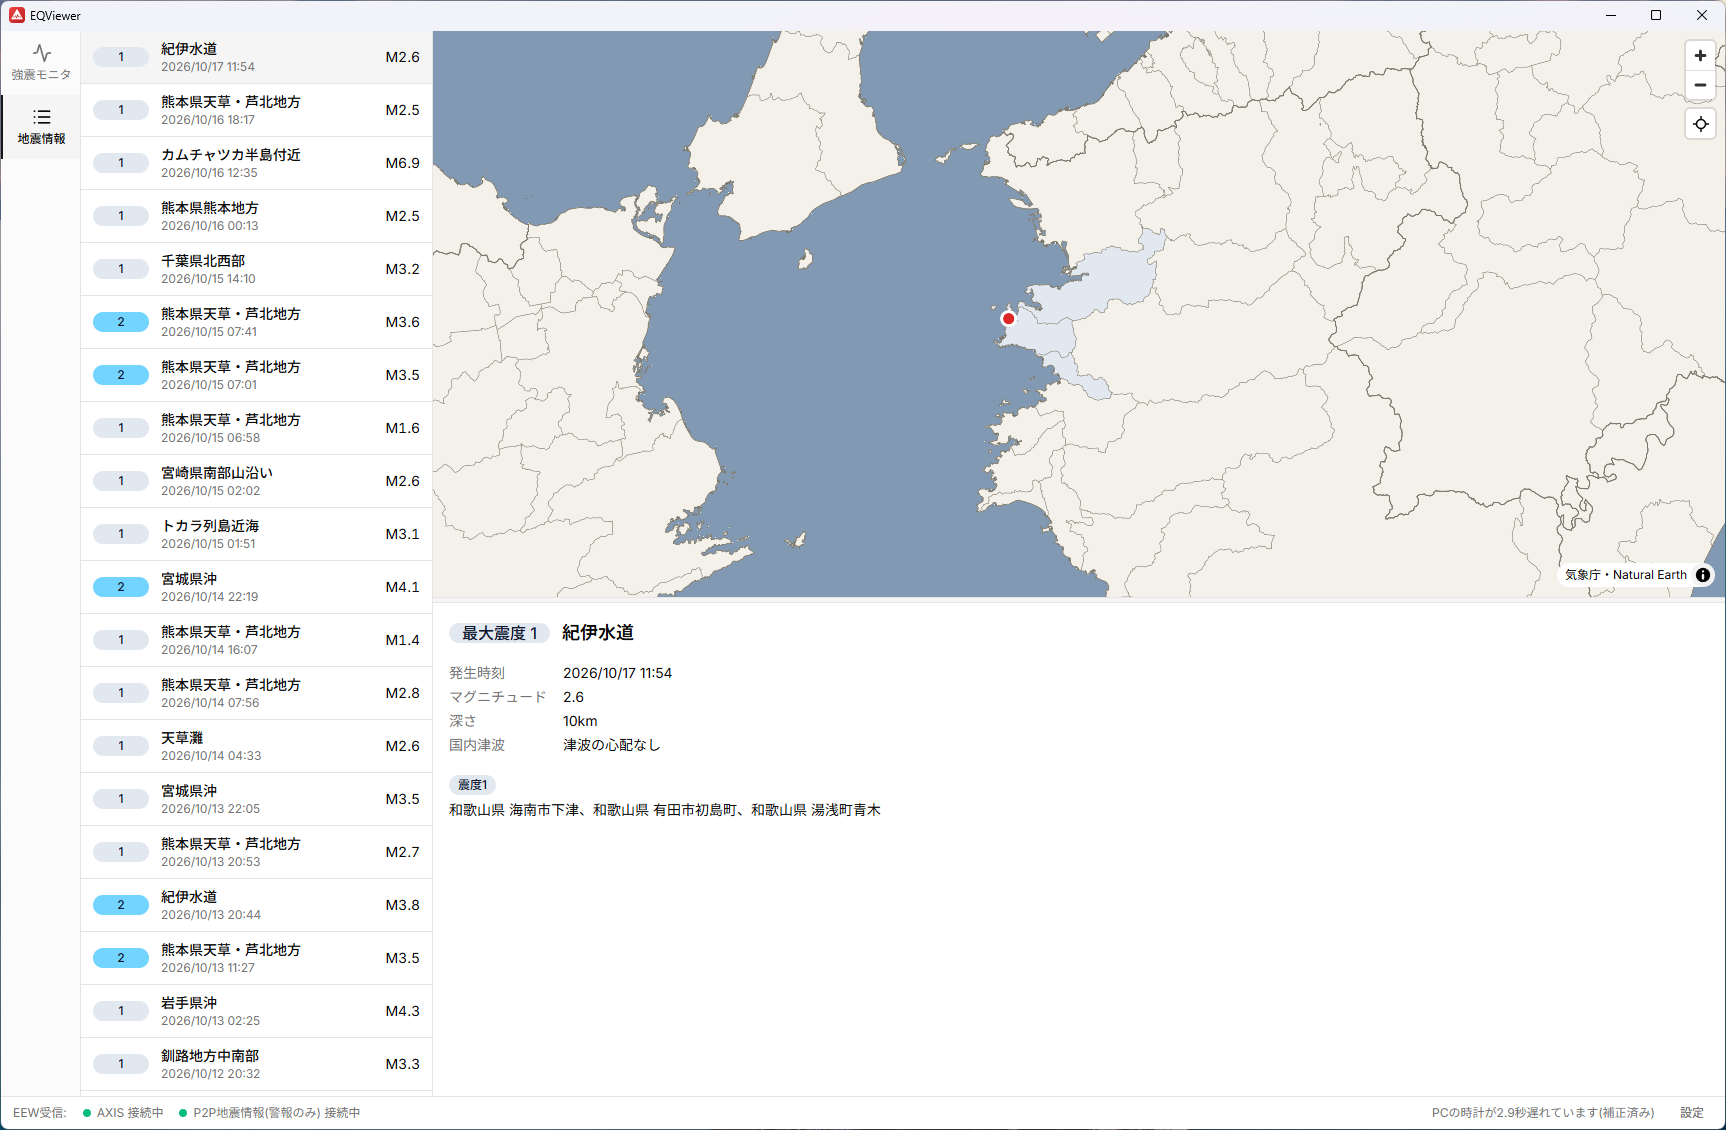Viewport: 1726px width, 1130px height.
Task: Open entry dated 2026/10/15 07:01
Action: pyautogui.click(x=256, y=375)
